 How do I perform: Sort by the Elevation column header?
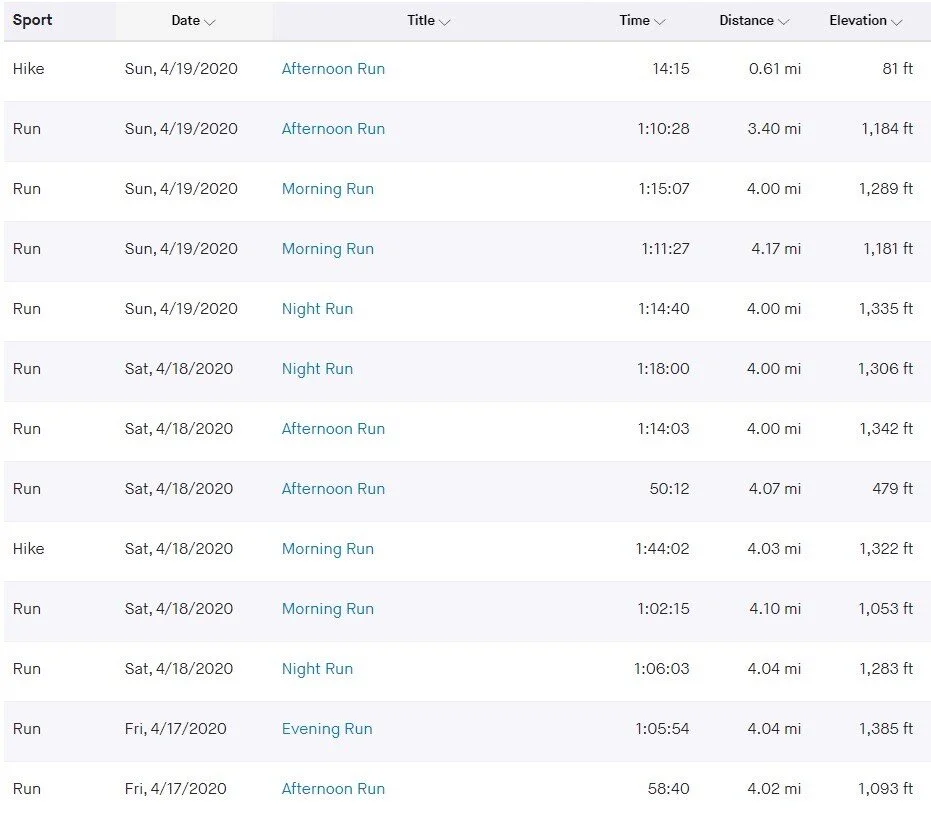866,21
